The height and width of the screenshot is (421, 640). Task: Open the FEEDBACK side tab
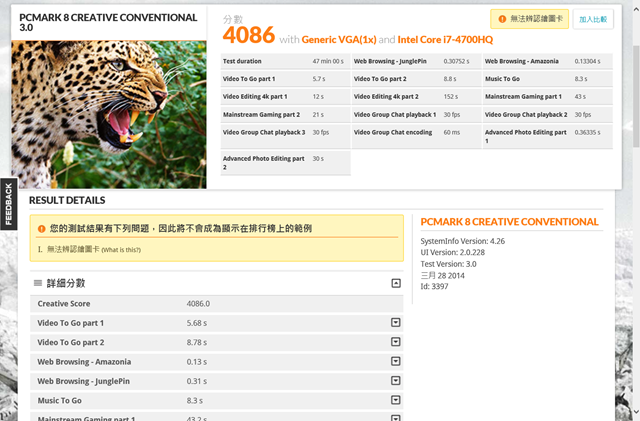tap(9, 204)
